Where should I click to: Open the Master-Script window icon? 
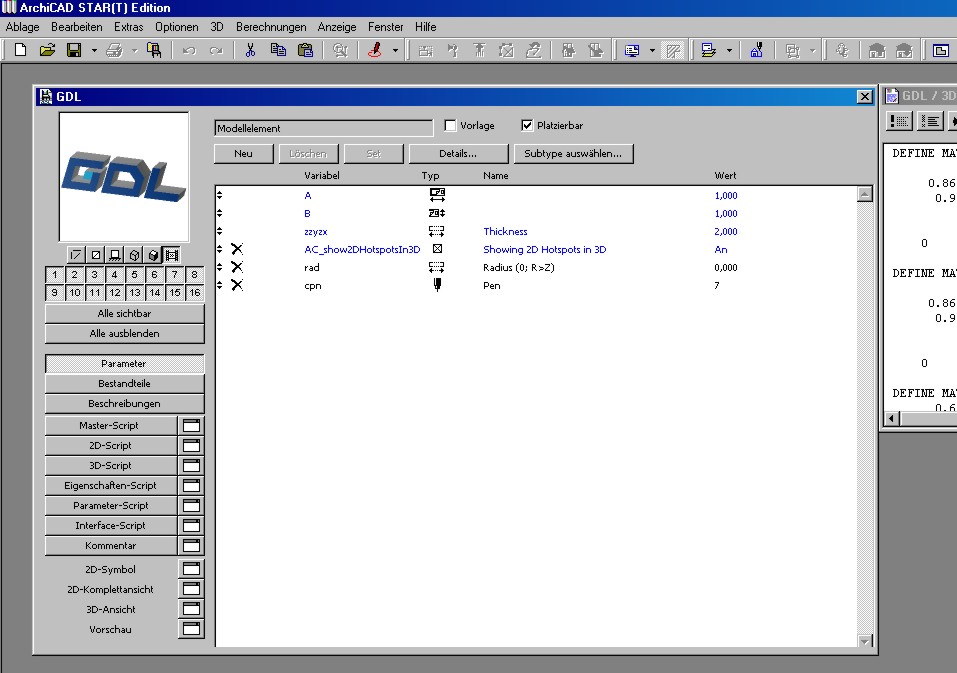click(x=191, y=425)
